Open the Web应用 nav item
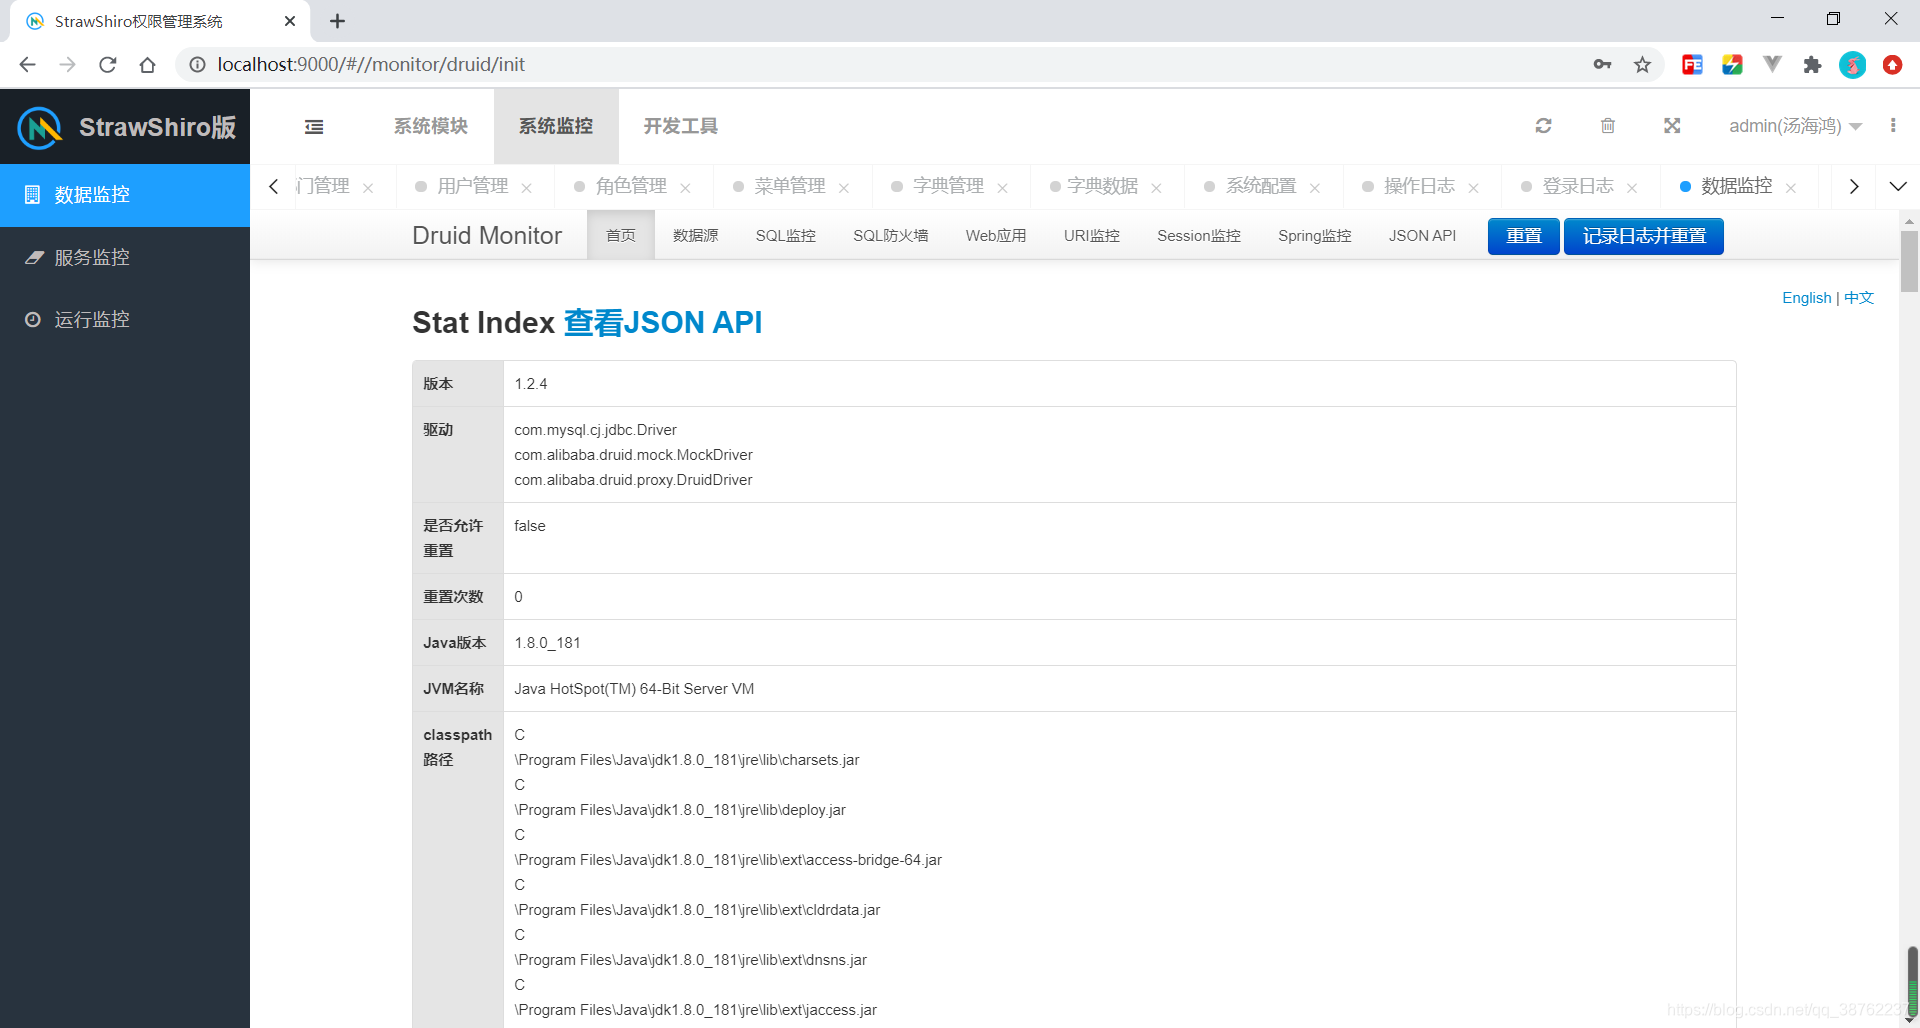1920x1028 pixels. pyautogui.click(x=996, y=235)
